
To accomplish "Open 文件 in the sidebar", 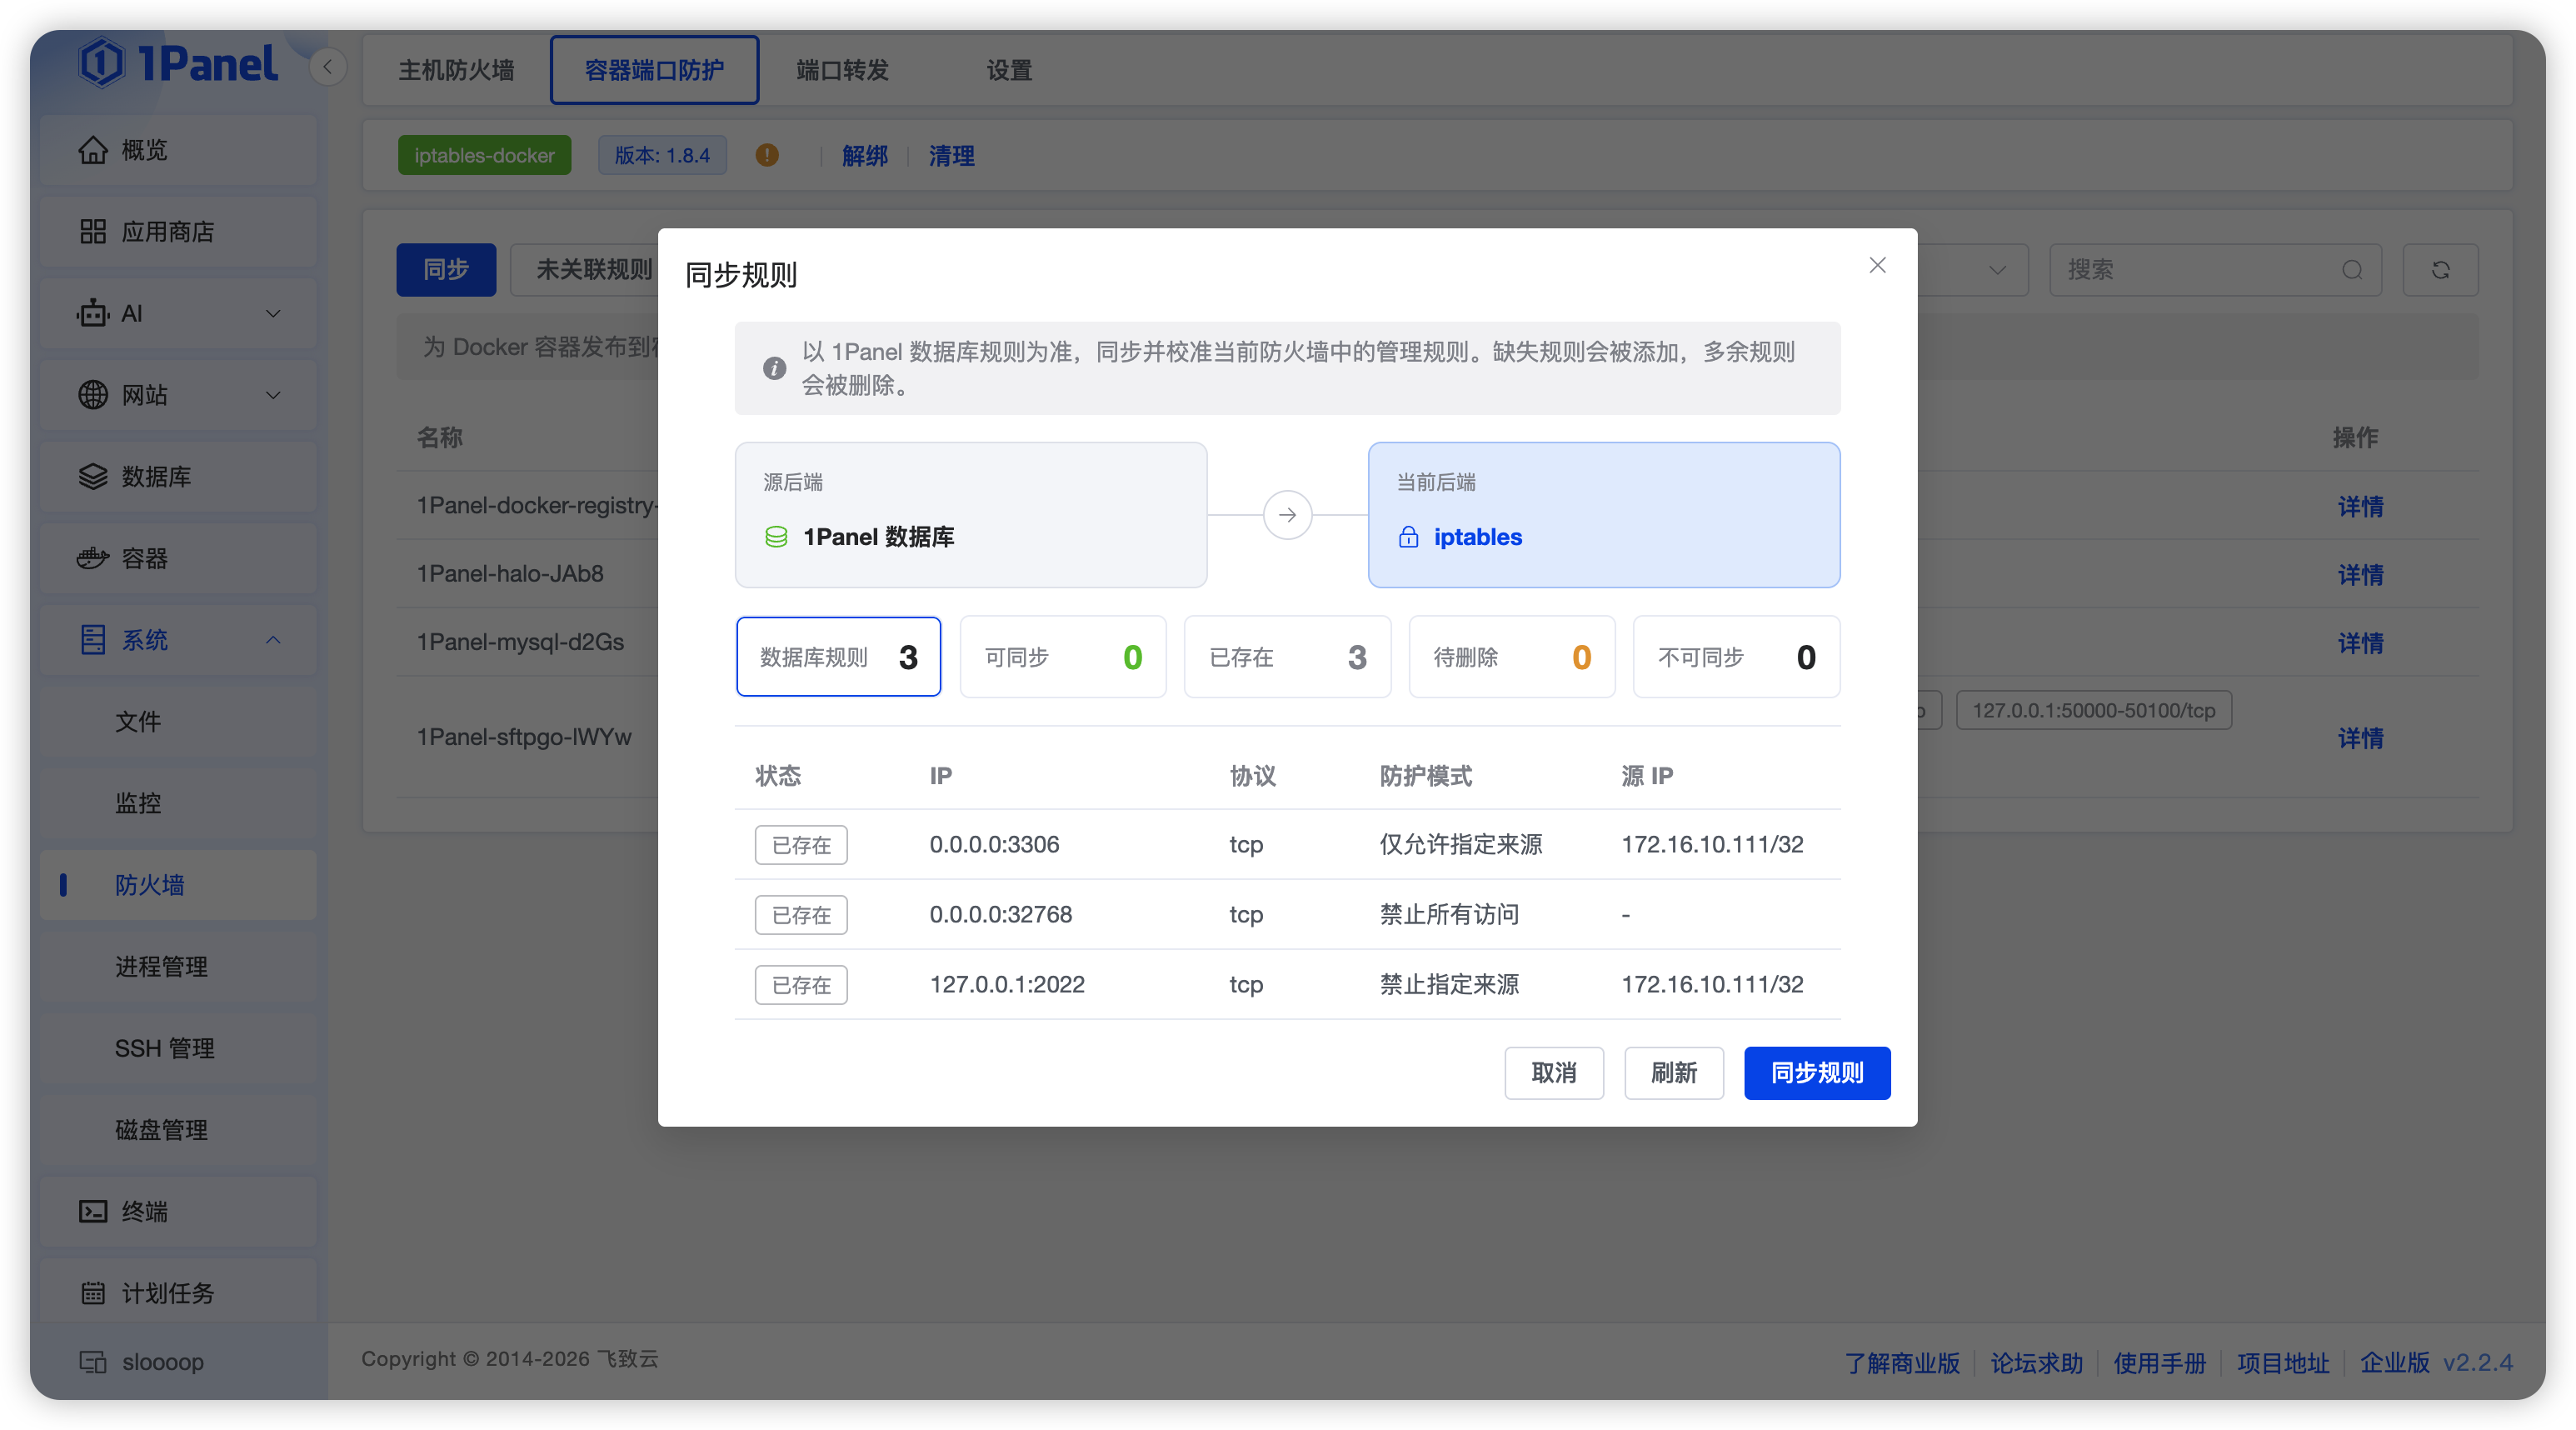I will pyautogui.click(x=178, y=722).
